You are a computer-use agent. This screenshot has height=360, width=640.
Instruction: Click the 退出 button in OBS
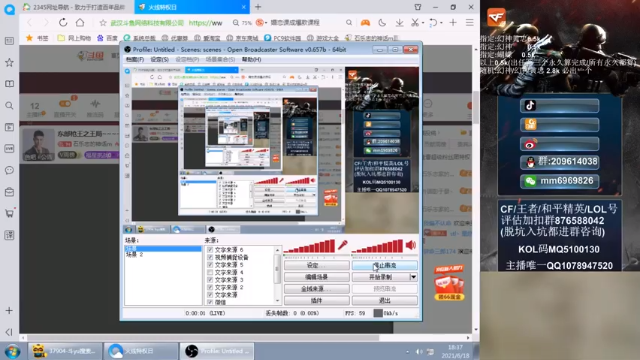384,300
